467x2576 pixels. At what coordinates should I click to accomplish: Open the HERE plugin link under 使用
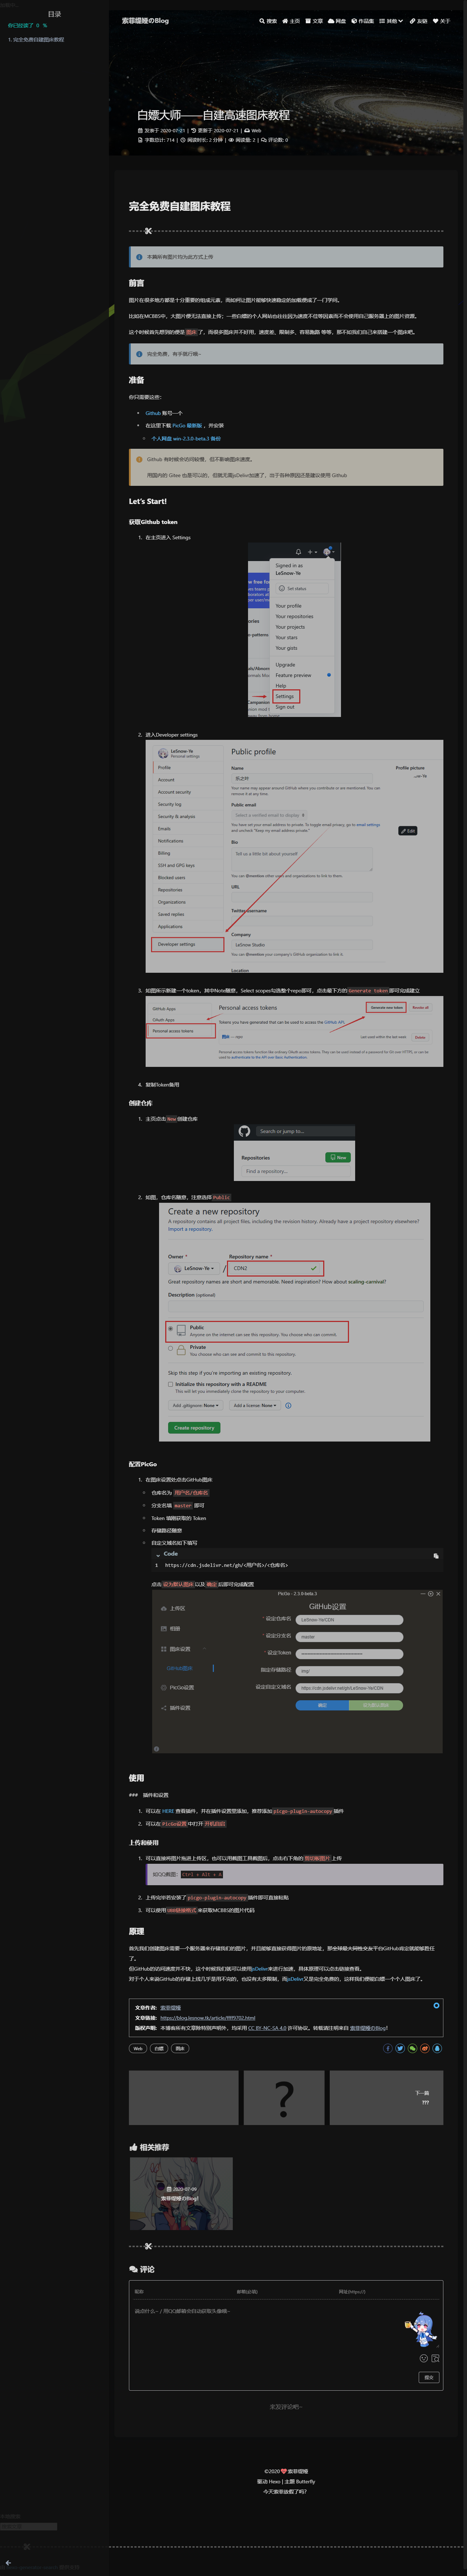[x=168, y=1811]
